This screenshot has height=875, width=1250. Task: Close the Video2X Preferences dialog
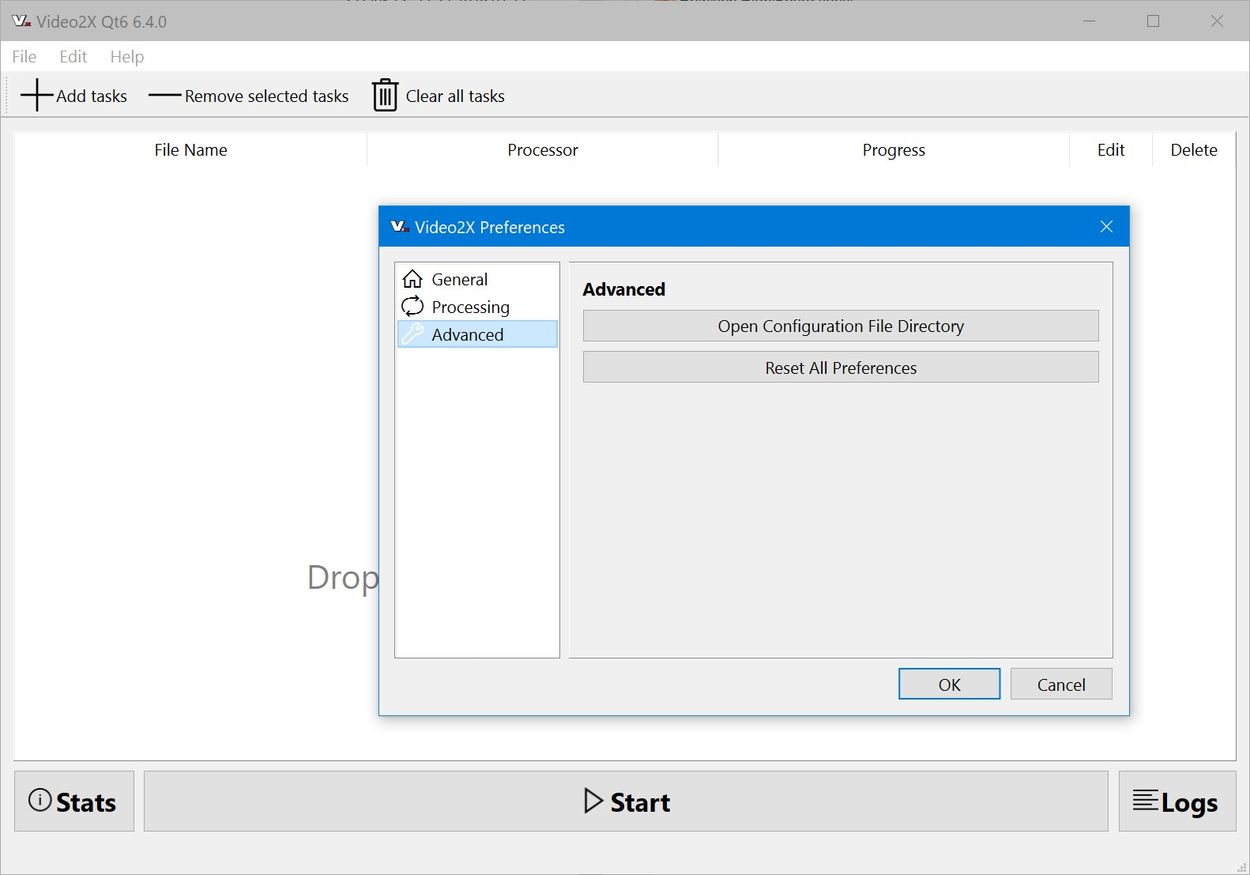(1106, 227)
